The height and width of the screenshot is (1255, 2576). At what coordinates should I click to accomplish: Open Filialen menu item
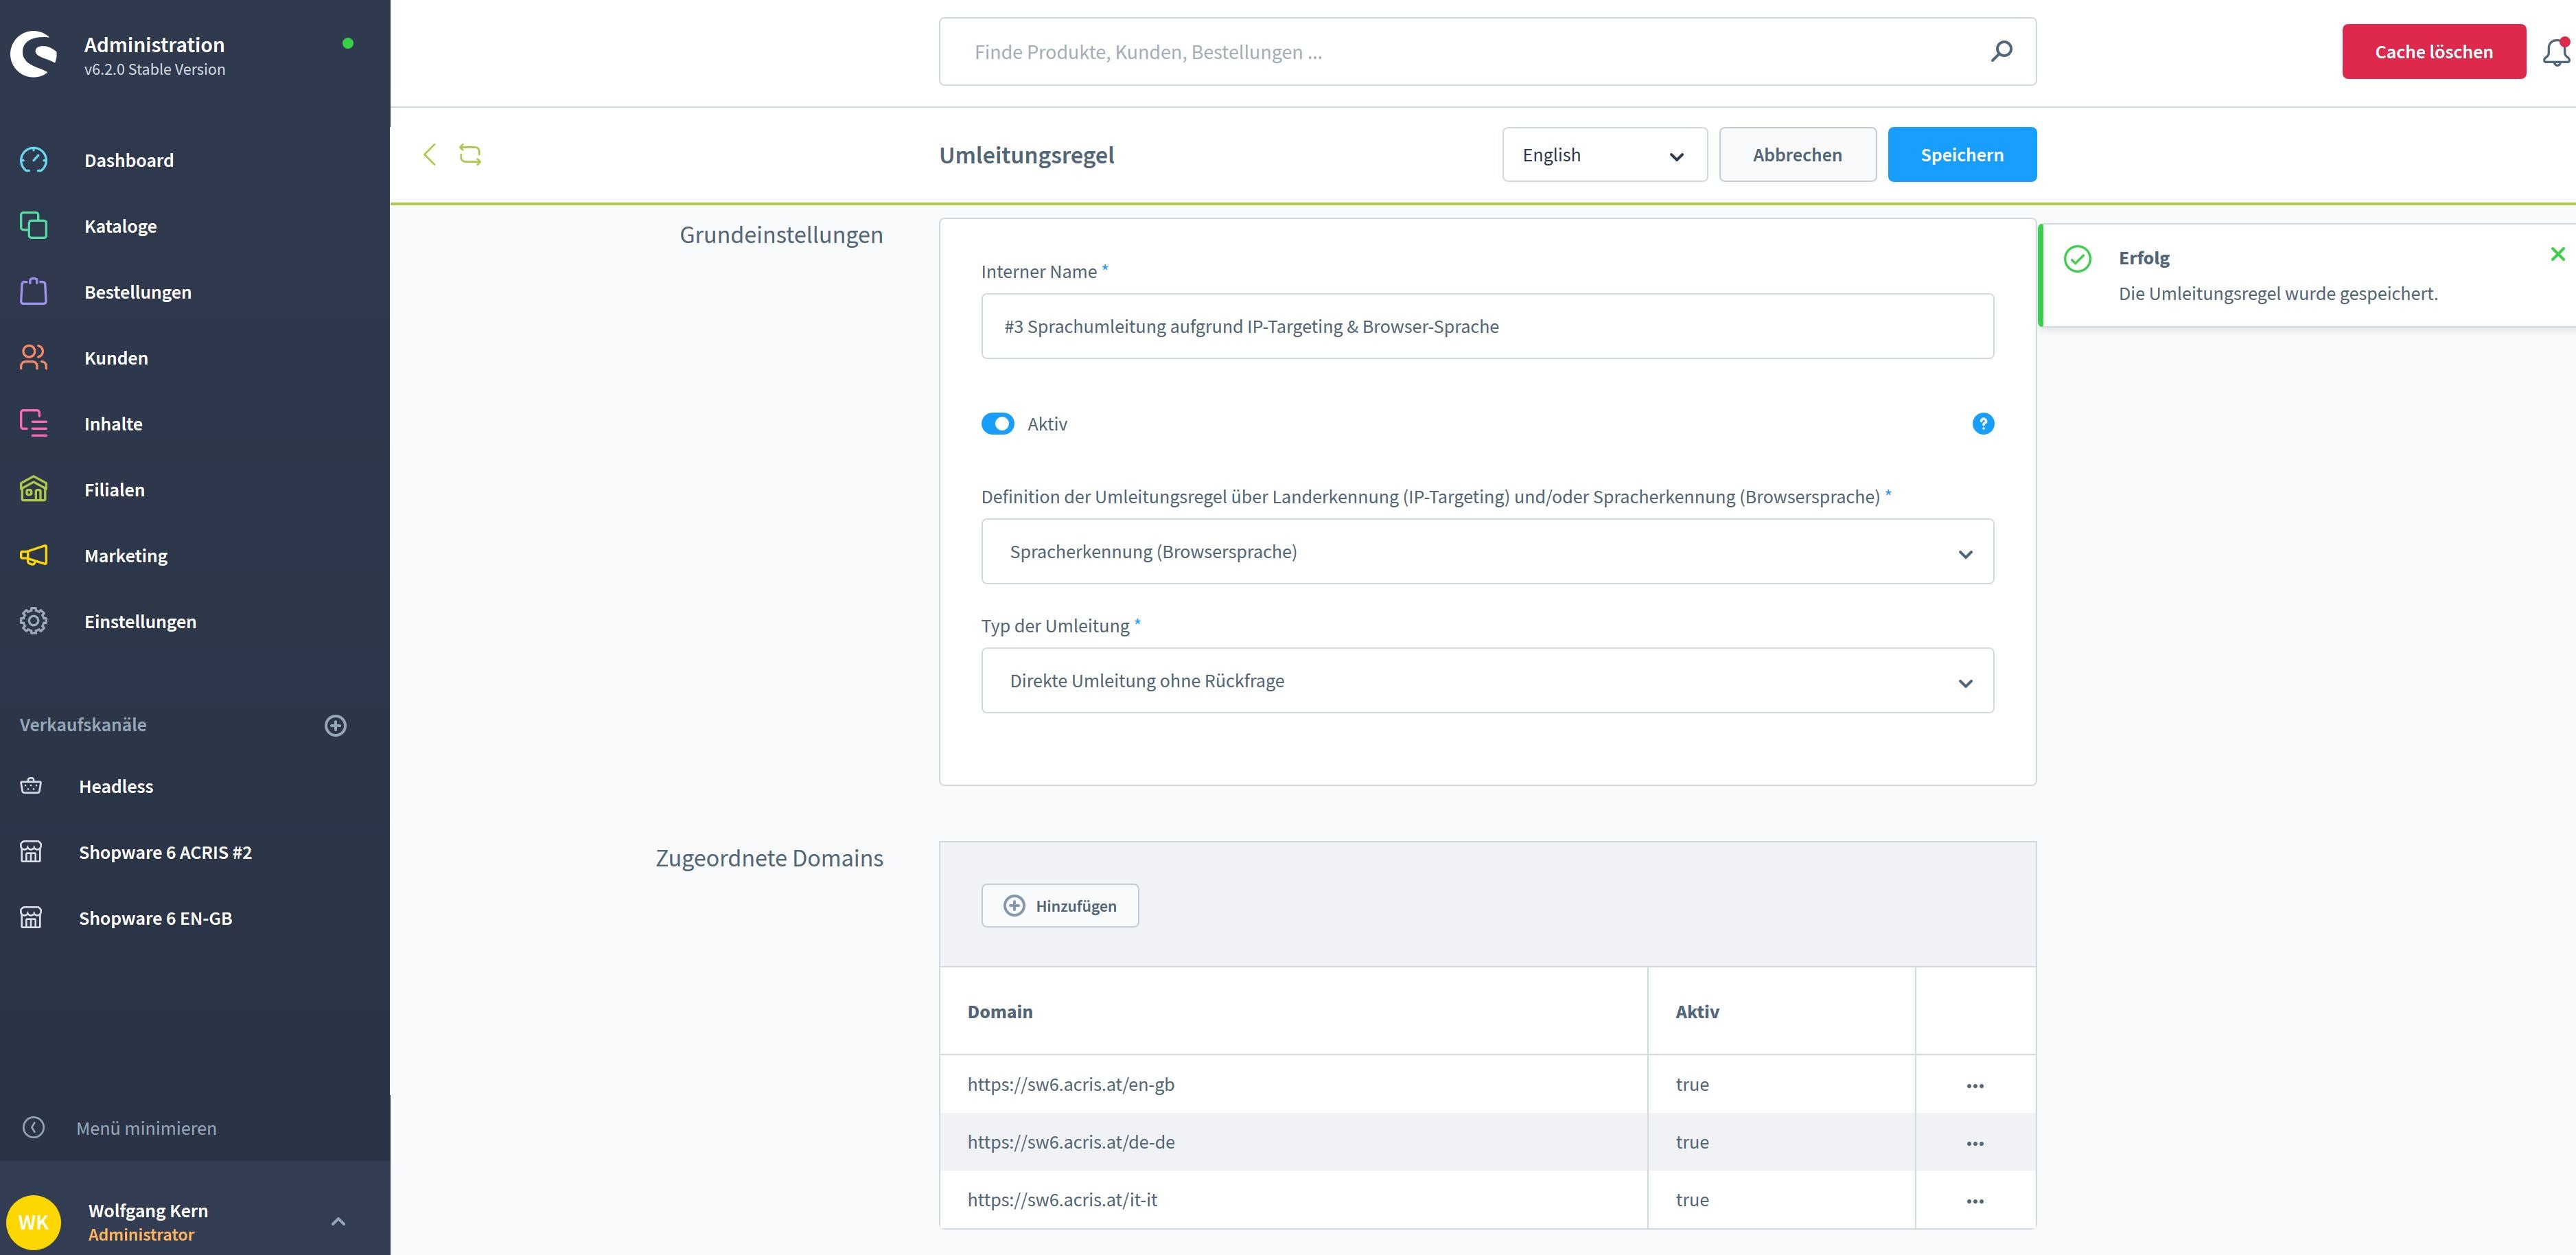tap(114, 490)
